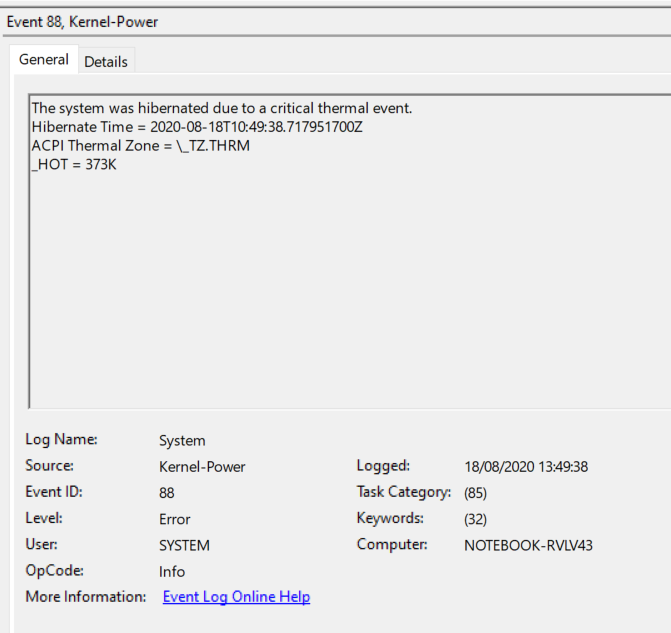Viewport: 671px width, 633px height.
Task: Click the User: label
Action: pyautogui.click(x=41, y=544)
